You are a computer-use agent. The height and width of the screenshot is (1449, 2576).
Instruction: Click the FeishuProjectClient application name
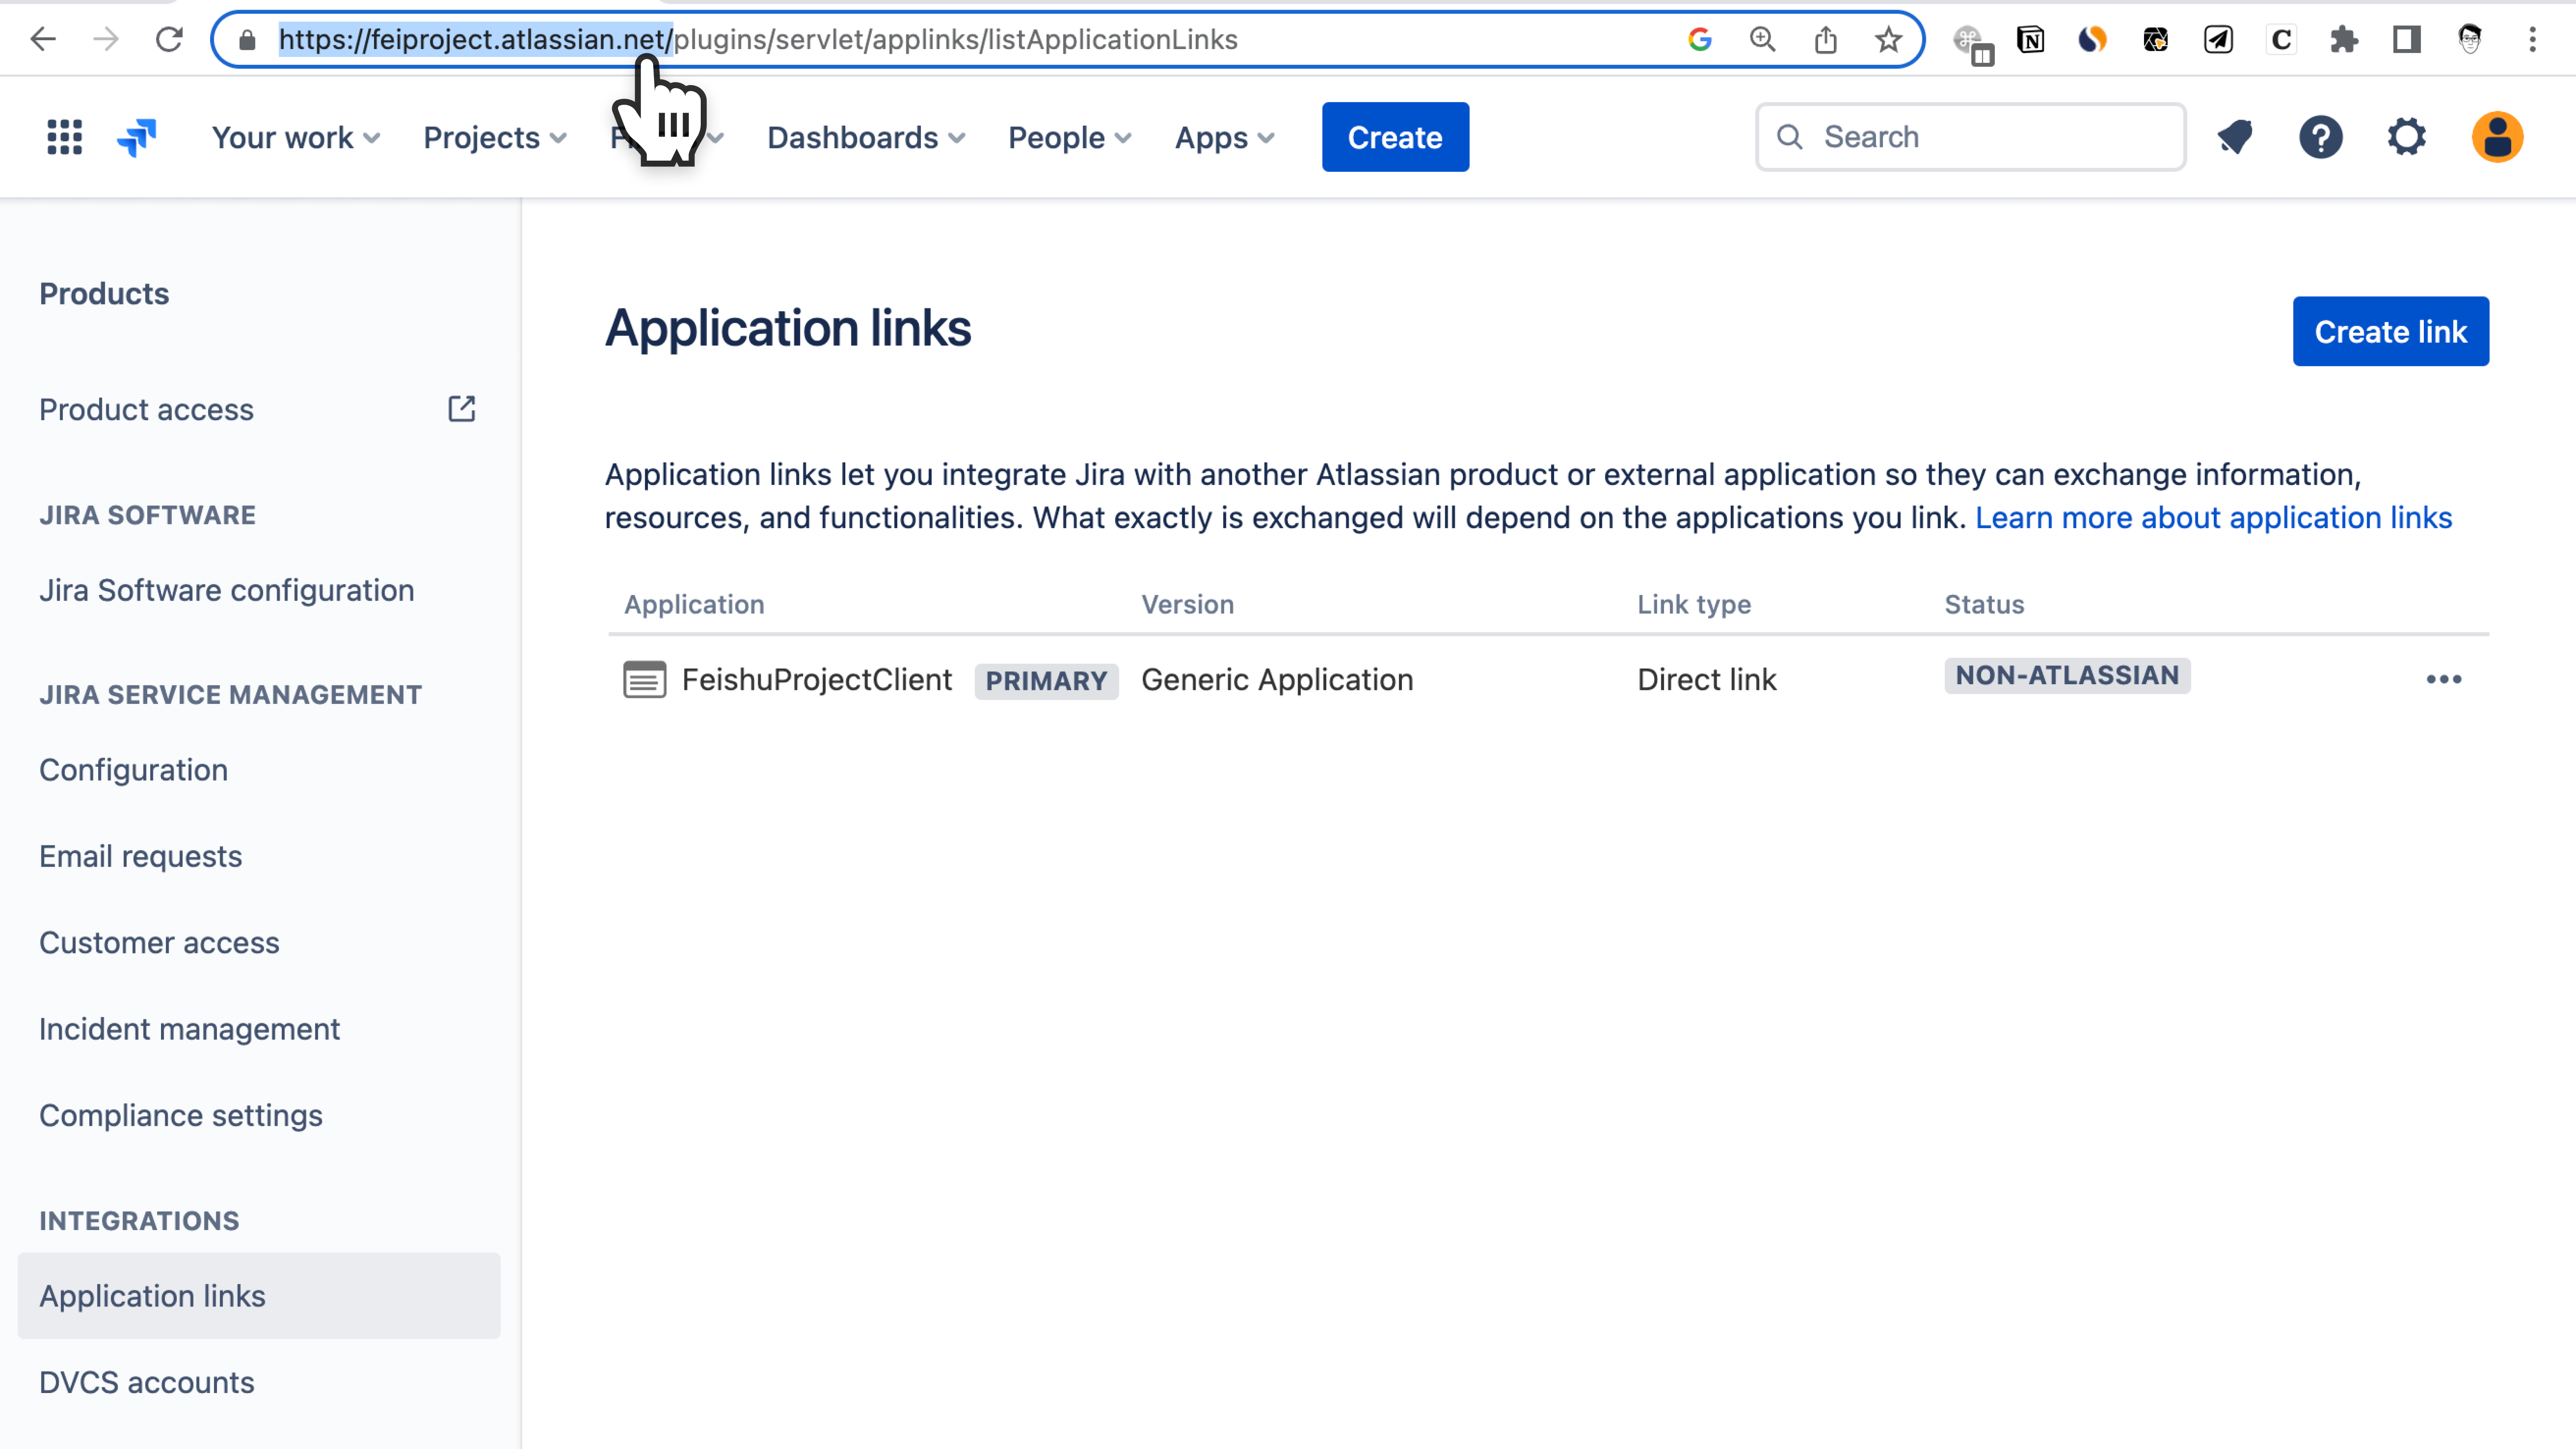(817, 680)
